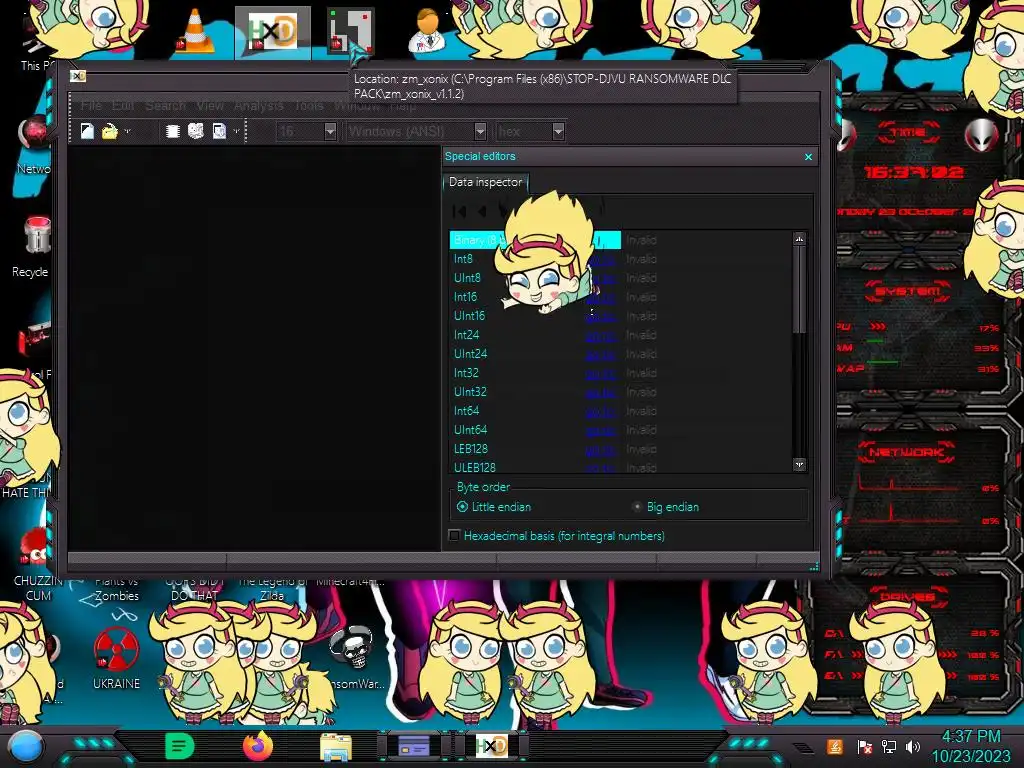Select the UInt8 row

(620, 278)
